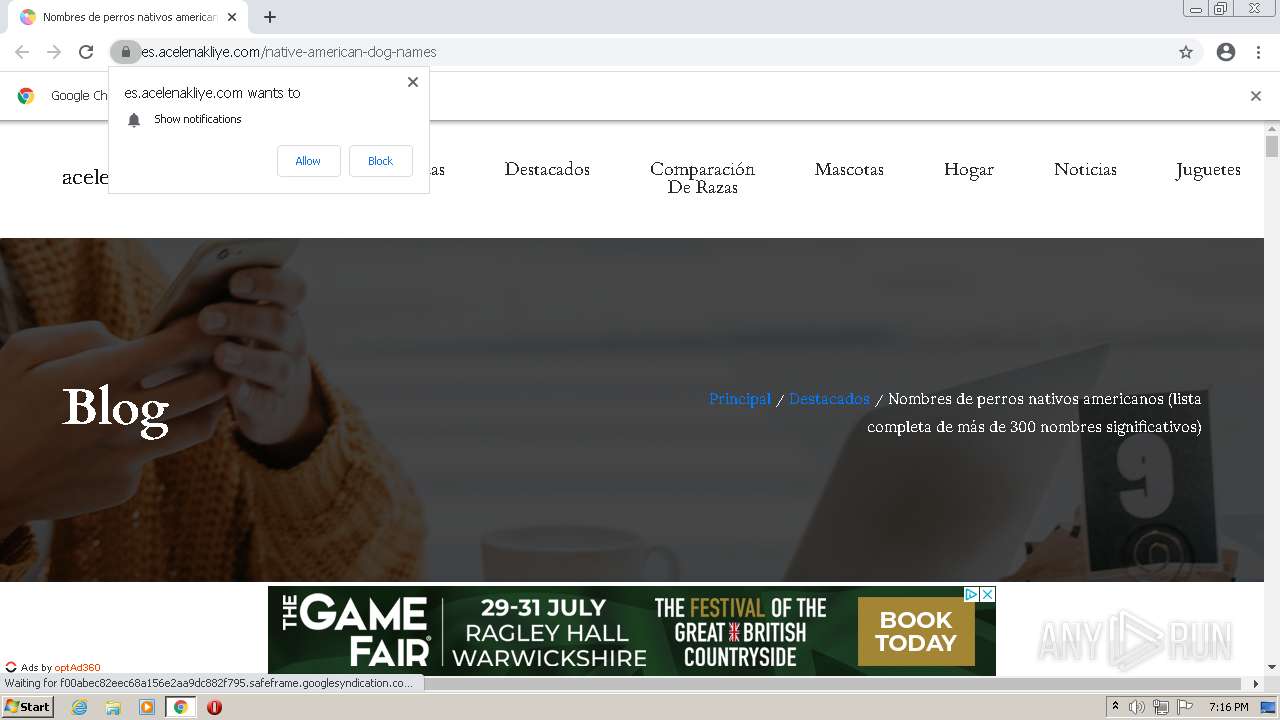
Task: Select the Chrome taskbar button
Action: pyautogui.click(x=180, y=707)
